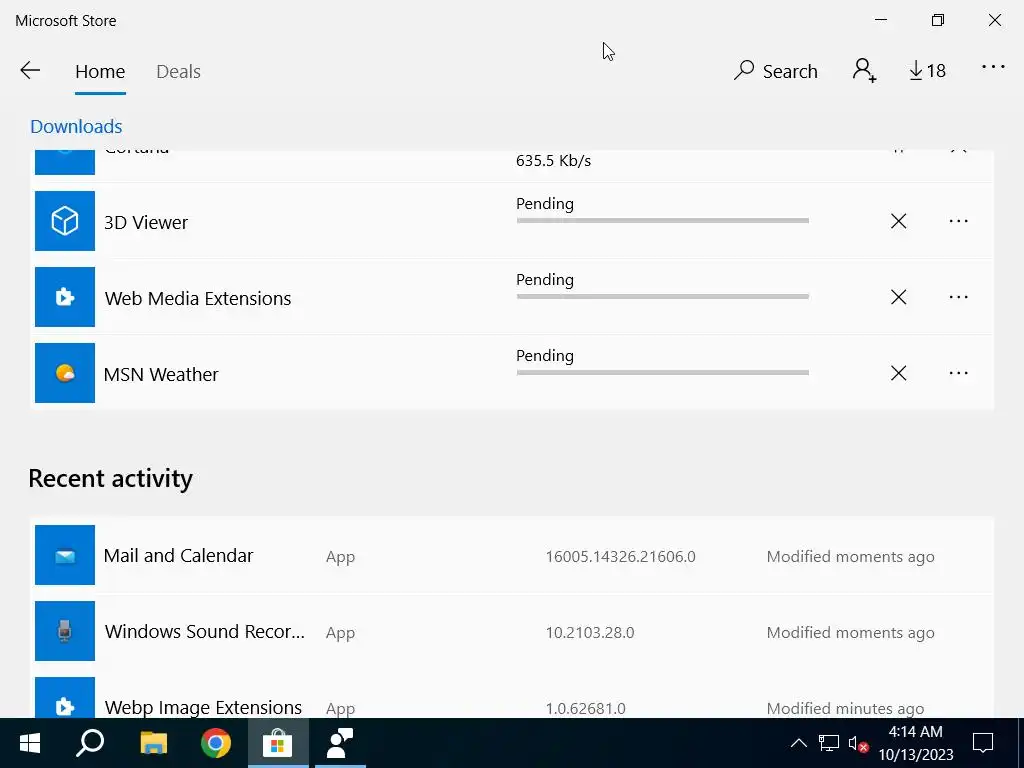The image size is (1024, 768).
Task: Open the Home tab
Action: pos(100,71)
